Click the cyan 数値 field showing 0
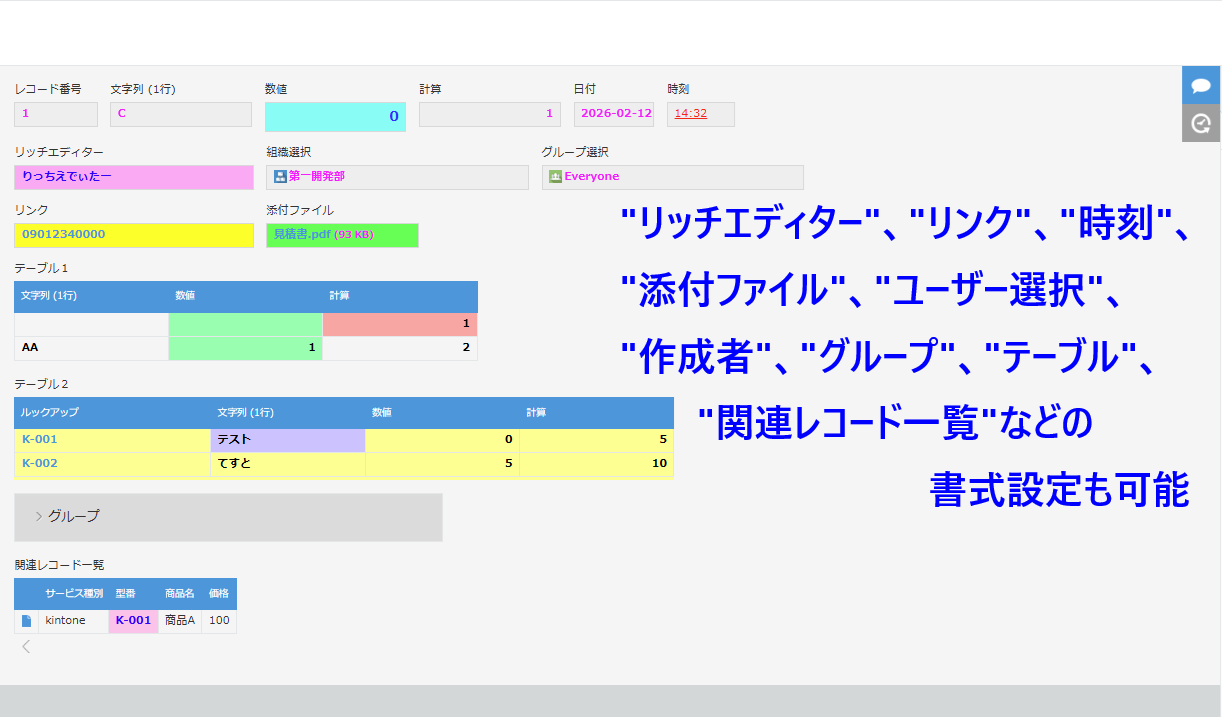The height and width of the screenshot is (717, 1222). click(335, 116)
